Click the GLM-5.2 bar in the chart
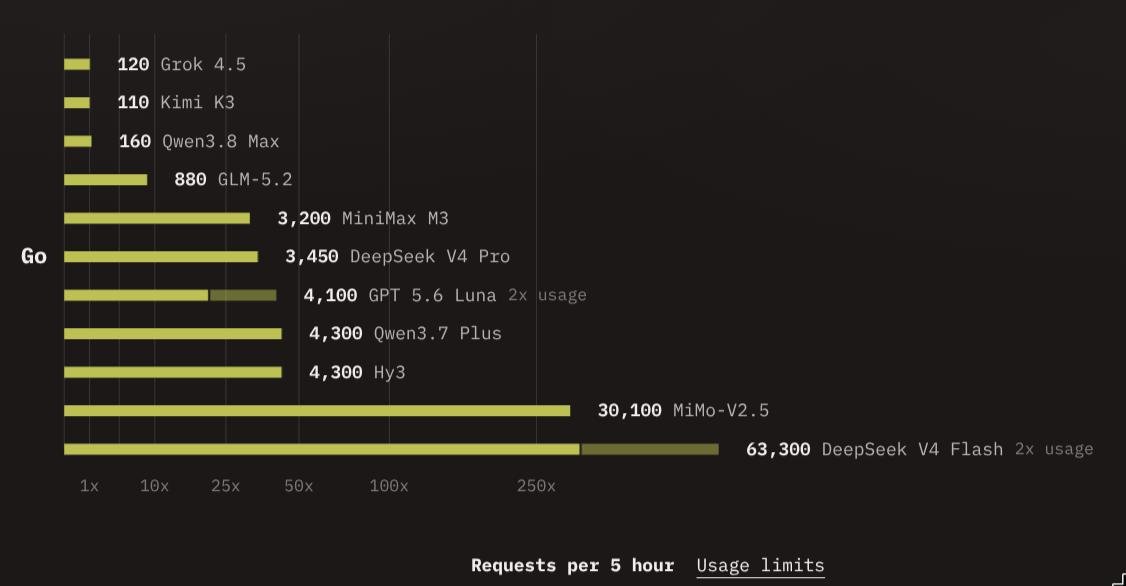 (106, 180)
